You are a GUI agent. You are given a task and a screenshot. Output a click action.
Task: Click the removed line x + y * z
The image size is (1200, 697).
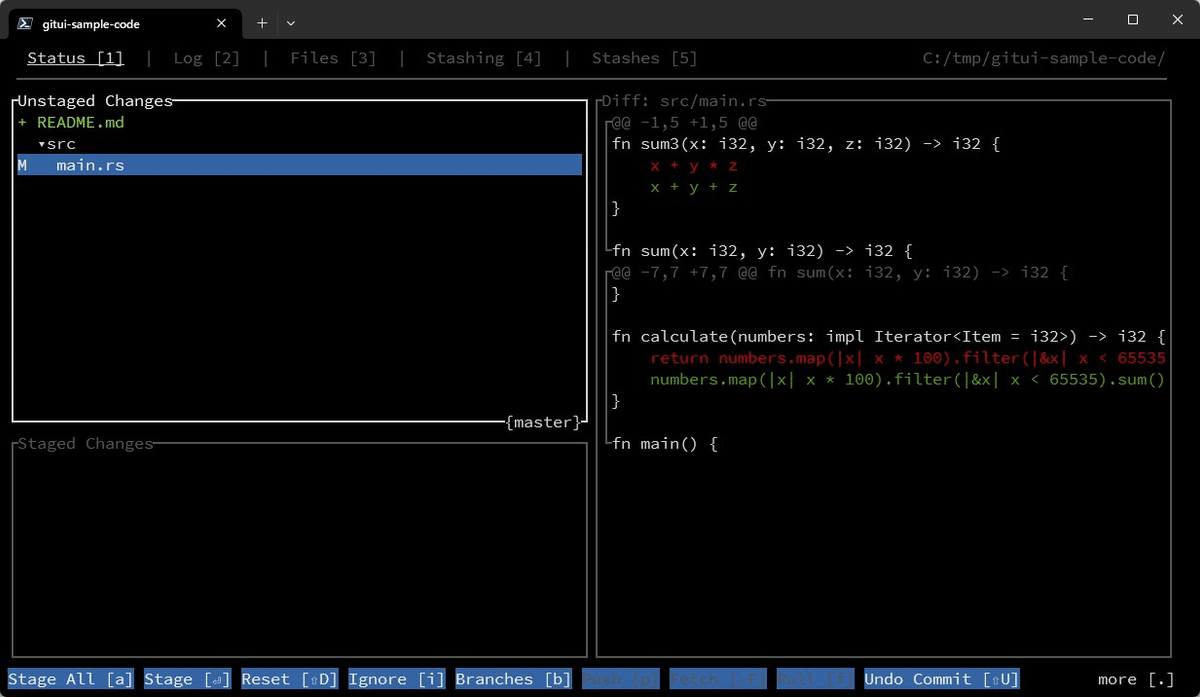(x=694, y=165)
